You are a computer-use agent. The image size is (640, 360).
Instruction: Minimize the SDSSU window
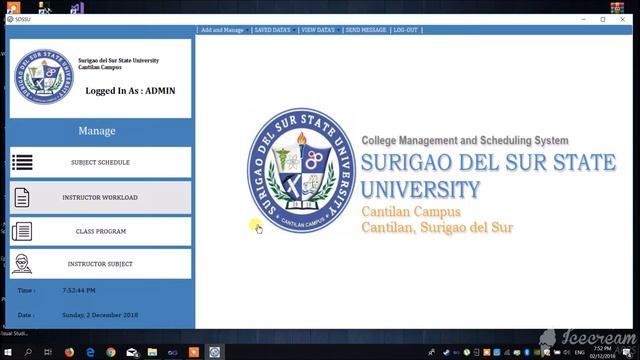pos(583,19)
